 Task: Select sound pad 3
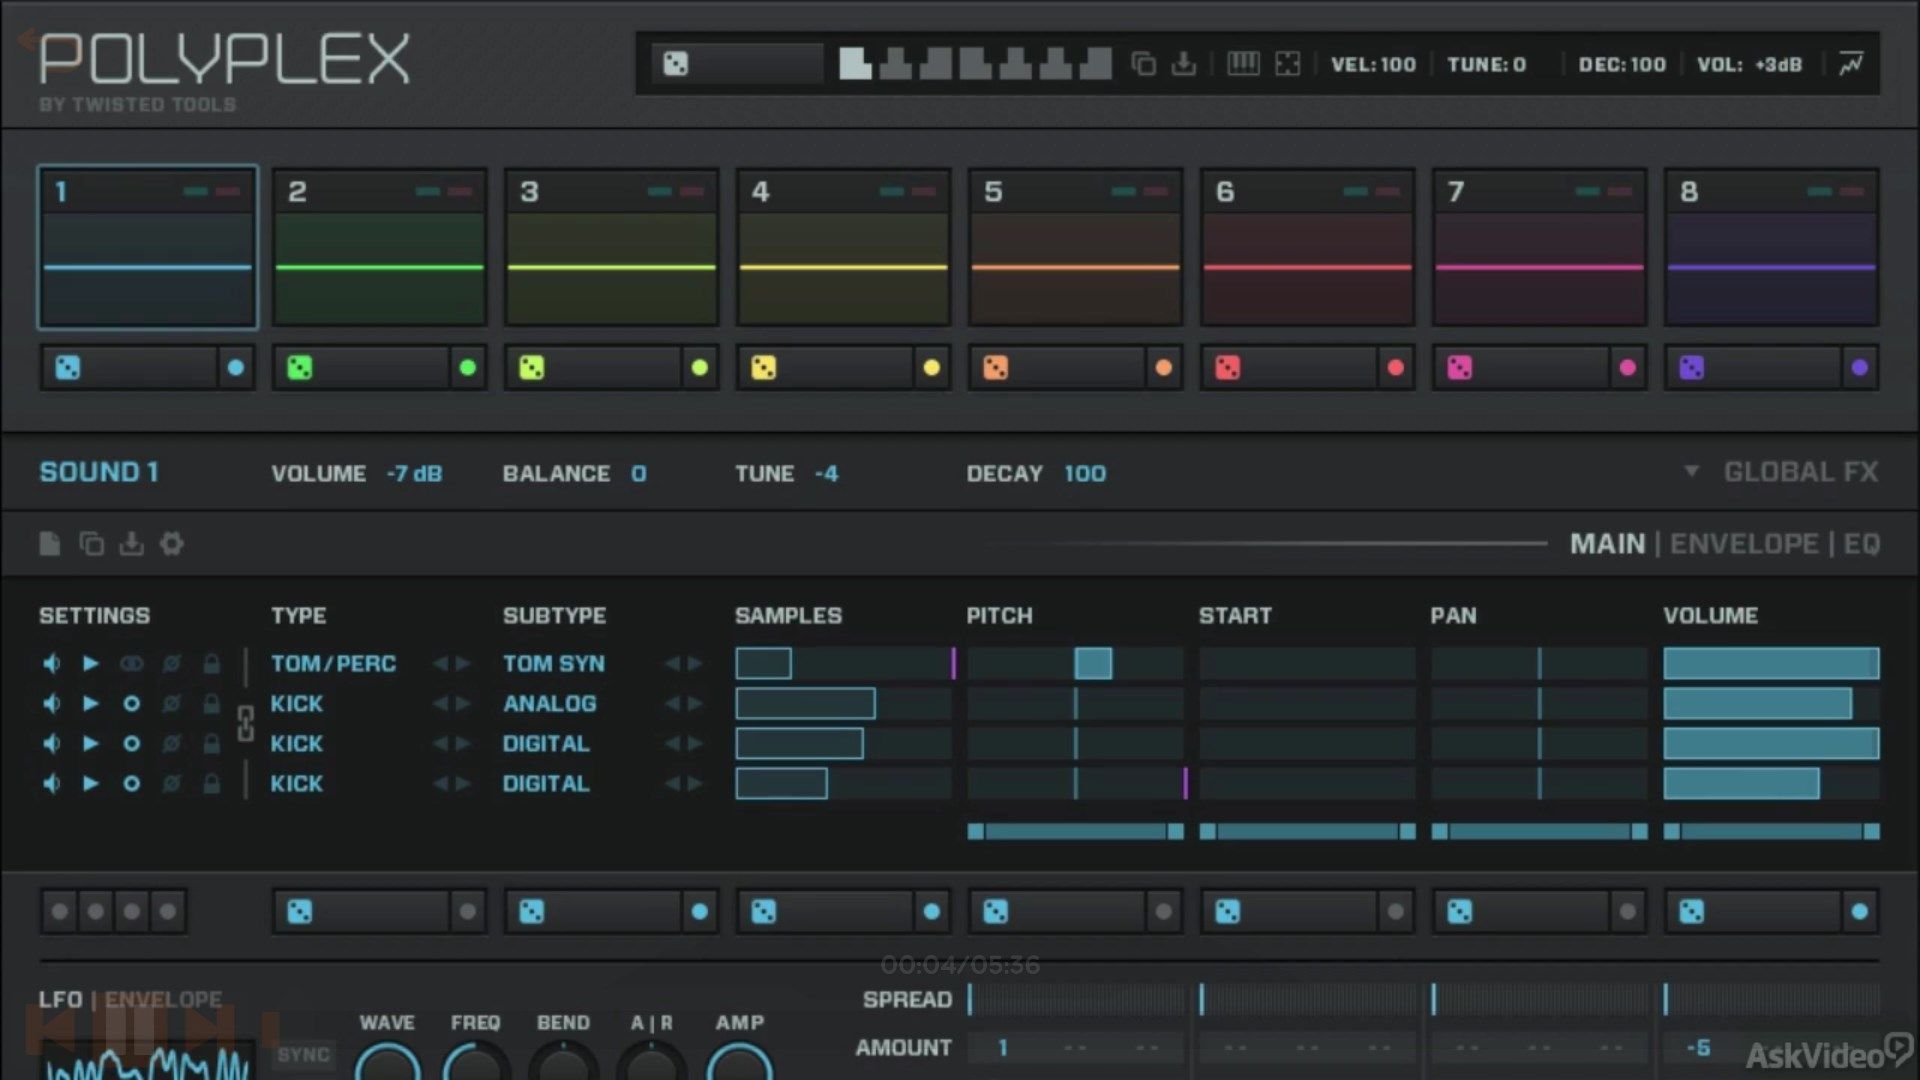[x=611, y=247]
